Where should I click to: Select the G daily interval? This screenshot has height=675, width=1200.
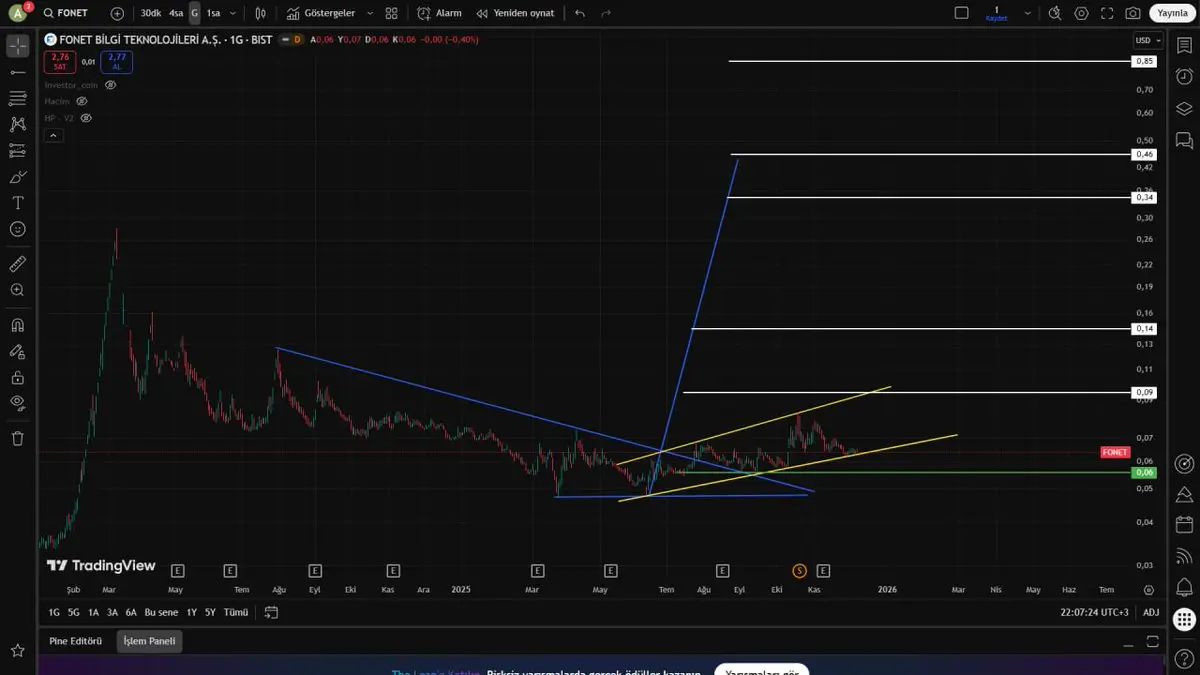tap(194, 13)
